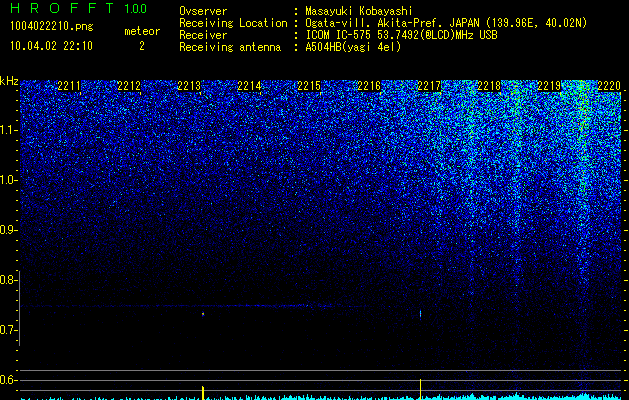Click the tall yellow detection spike below 2217
629x400 pixels.
click(420, 389)
